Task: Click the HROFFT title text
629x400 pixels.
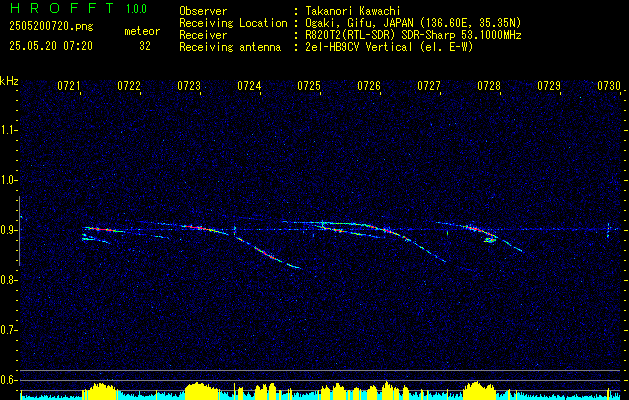Action: pyautogui.click(x=62, y=8)
